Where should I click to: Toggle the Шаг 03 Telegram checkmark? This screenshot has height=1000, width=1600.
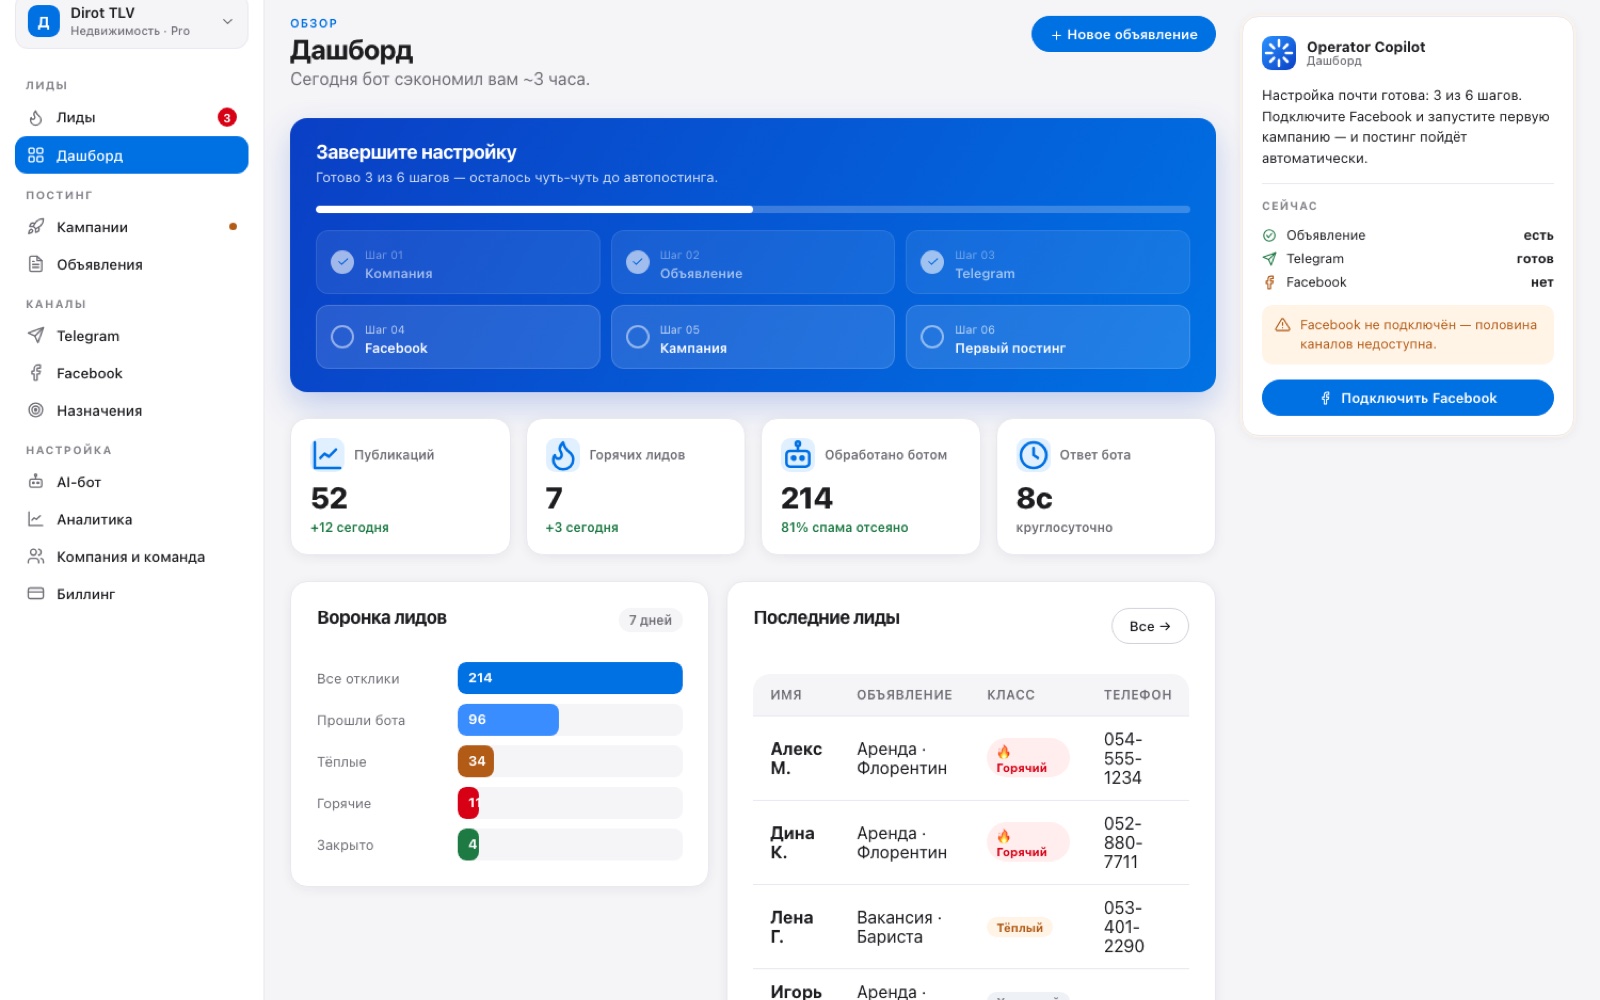[932, 262]
